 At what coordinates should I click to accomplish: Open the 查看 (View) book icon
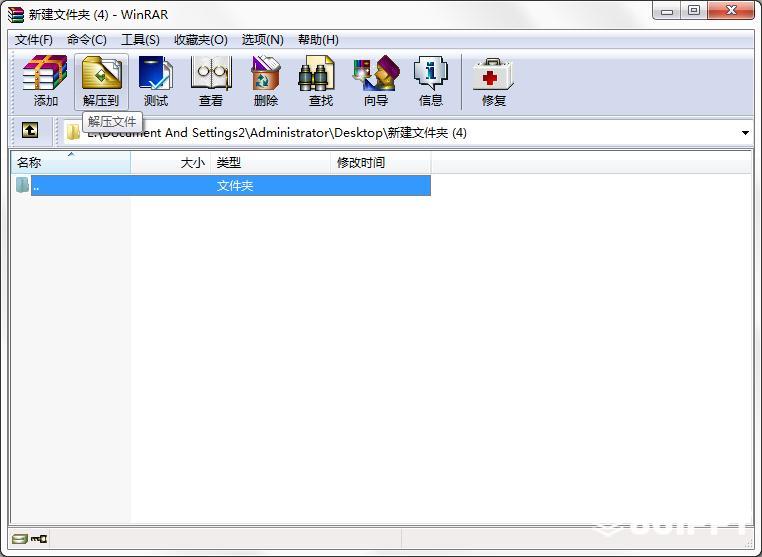click(x=211, y=81)
